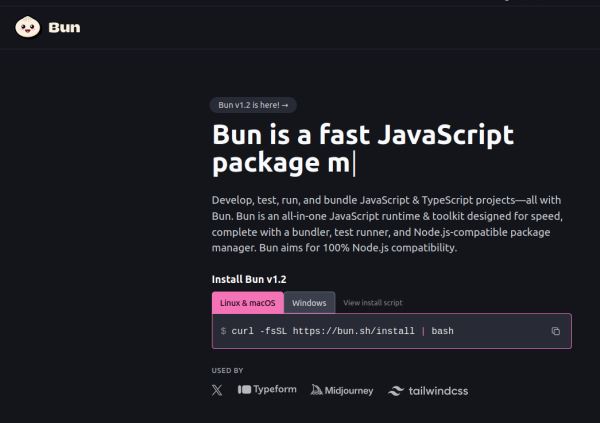Click the arrow in the v1.2 badge
This screenshot has height=423, width=600.
[x=286, y=105]
